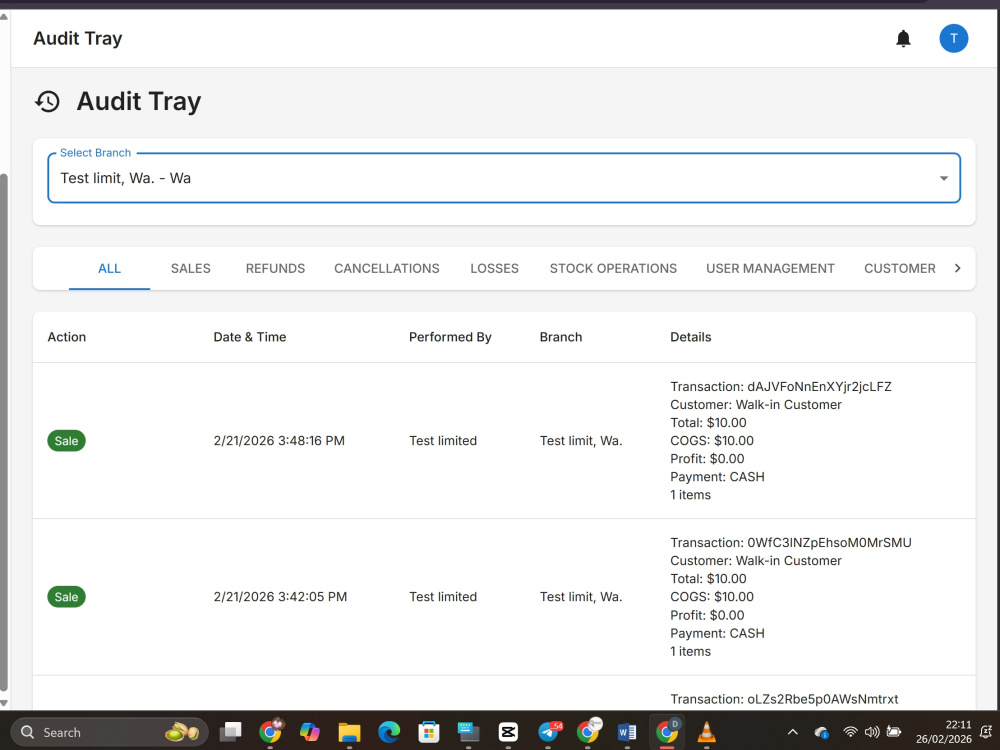Switch to the ALL tab
Viewport: 1000px width, 750px height.
pos(109,268)
